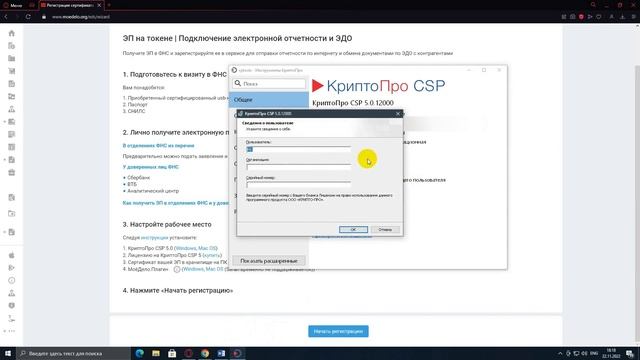Screen dimensions: 640x360
Task: Click the red adblock shield icon in toolbar
Action: pos(581,17)
